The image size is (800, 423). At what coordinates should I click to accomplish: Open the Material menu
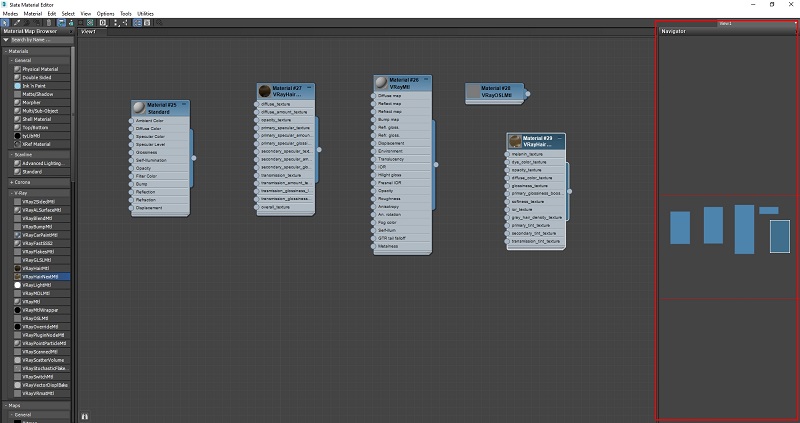pos(32,13)
